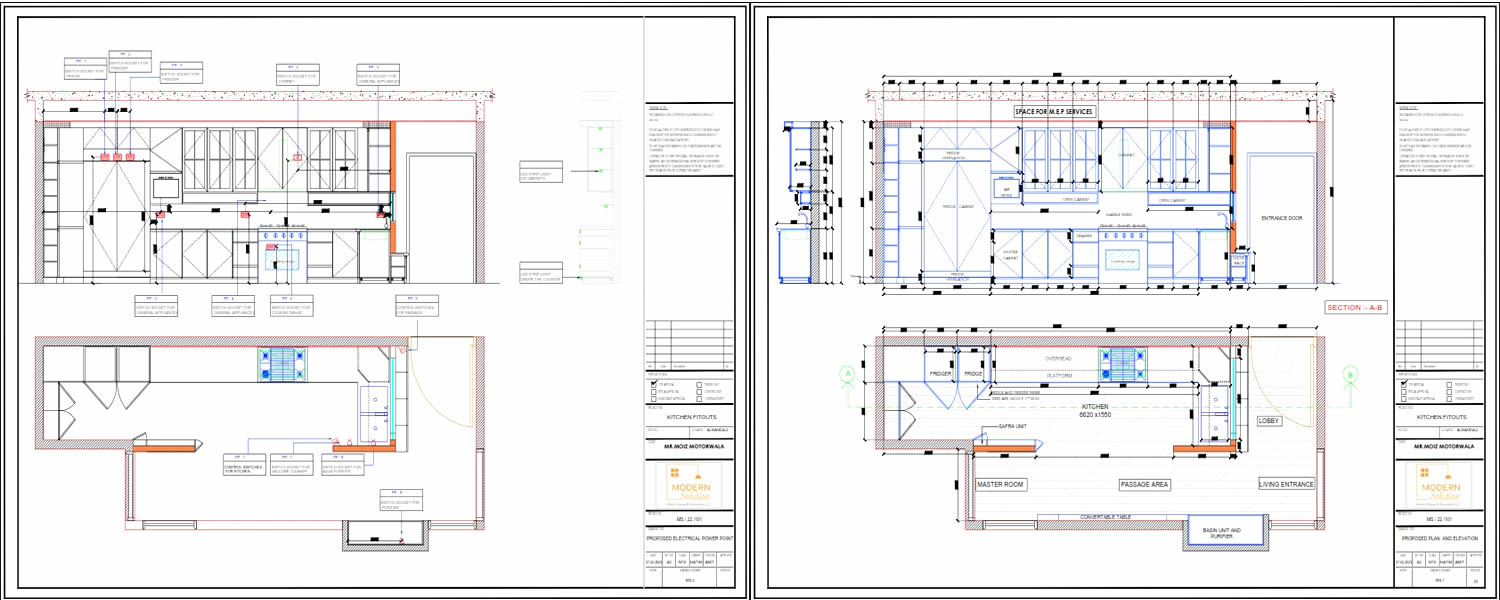Select the 'ENTRANCE DOOR' label
Image resolution: width=1500 pixels, height=600 pixels.
(1282, 218)
